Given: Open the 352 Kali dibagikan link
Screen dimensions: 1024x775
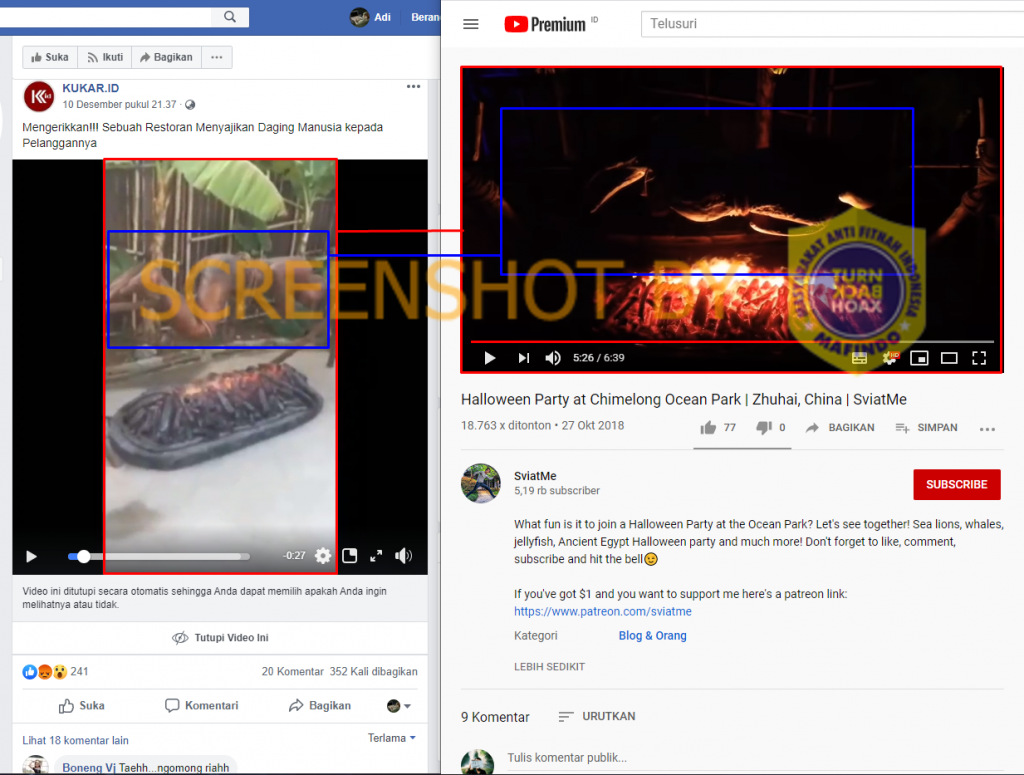Looking at the screenshot, I should pos(374,671).
